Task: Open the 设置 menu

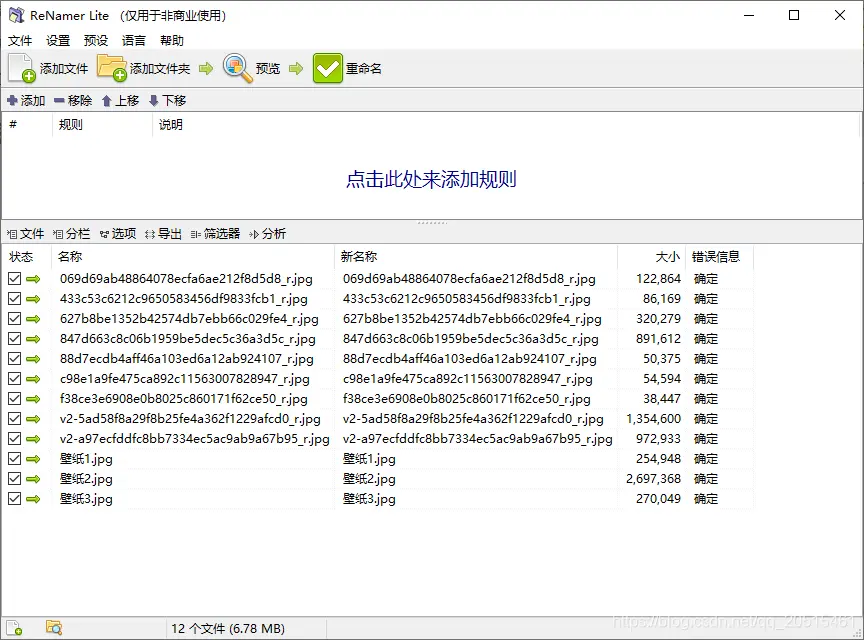Action: click(56, 40)
